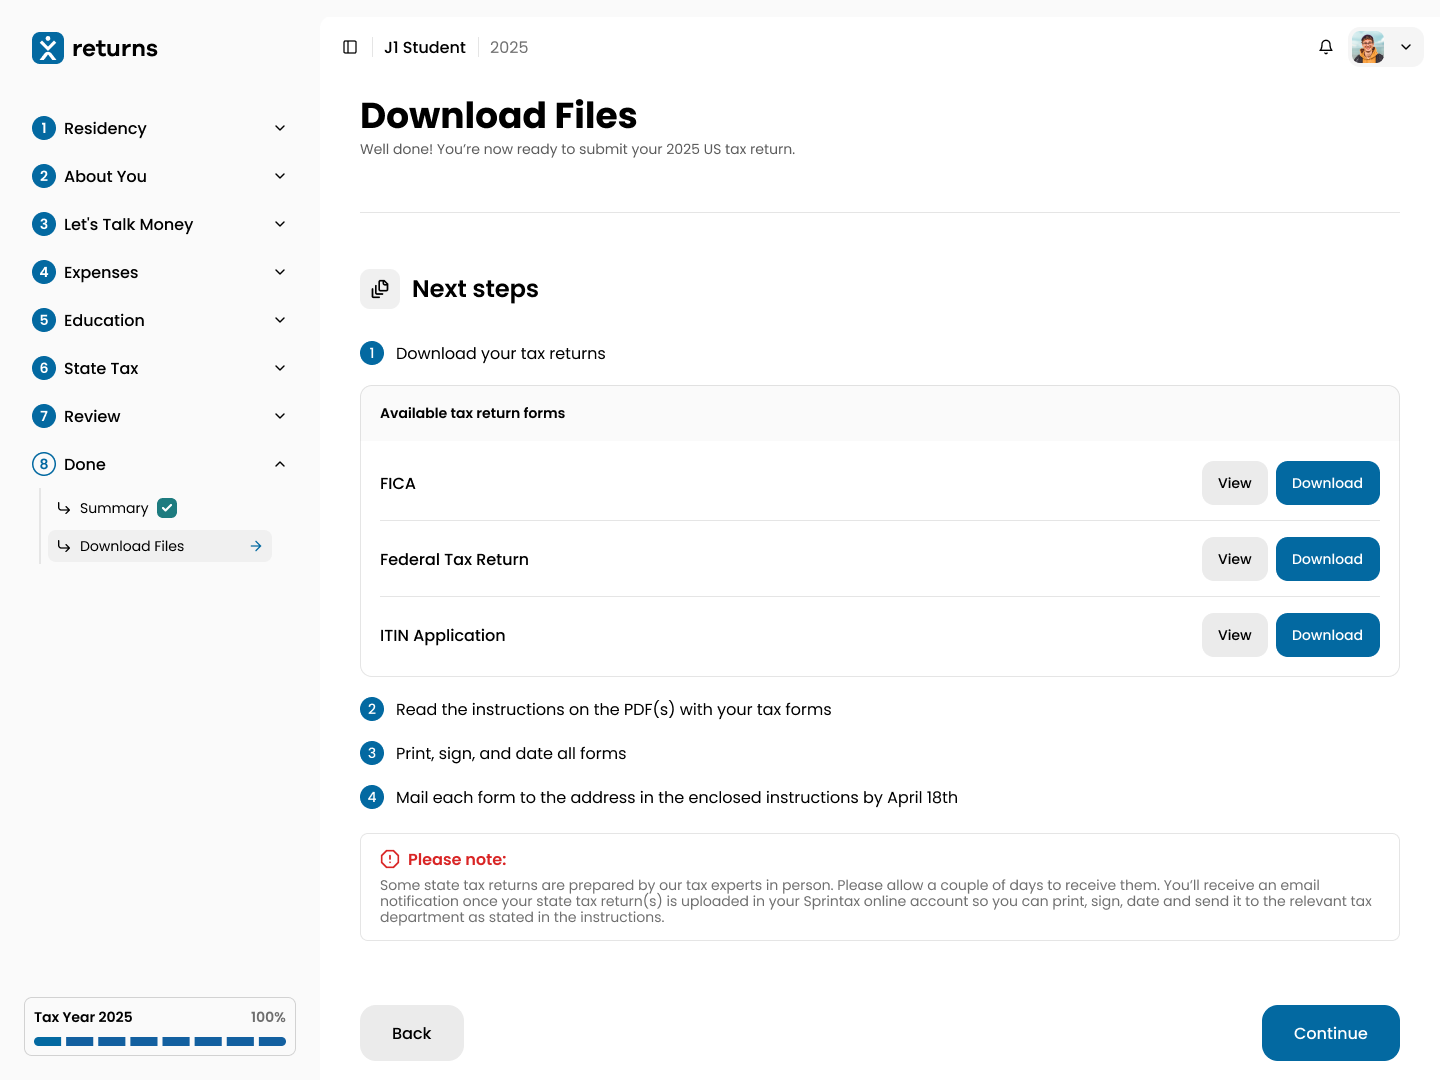Viewport: 1440px width, 1080px height.
Task: Toggle the sidebar panel icon
Action: [350, 47]
